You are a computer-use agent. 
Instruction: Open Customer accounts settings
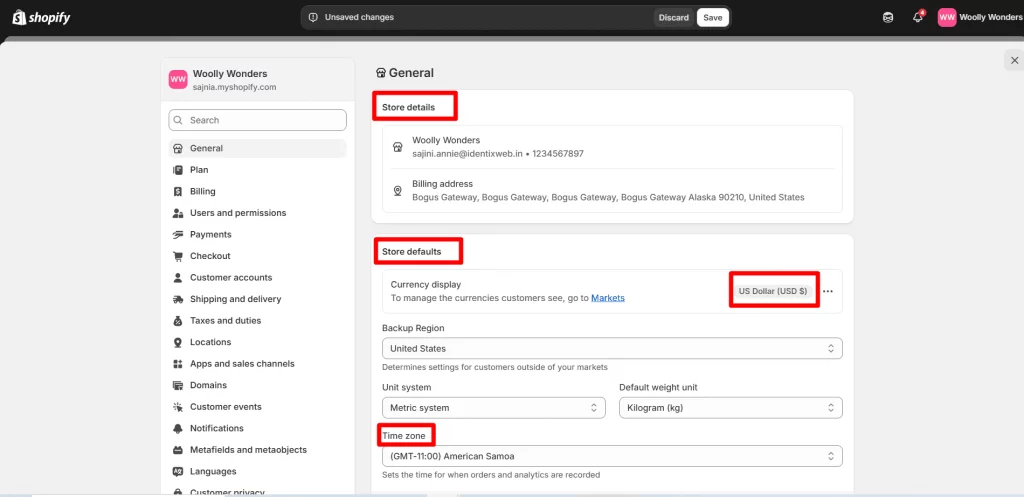[257, 278]
